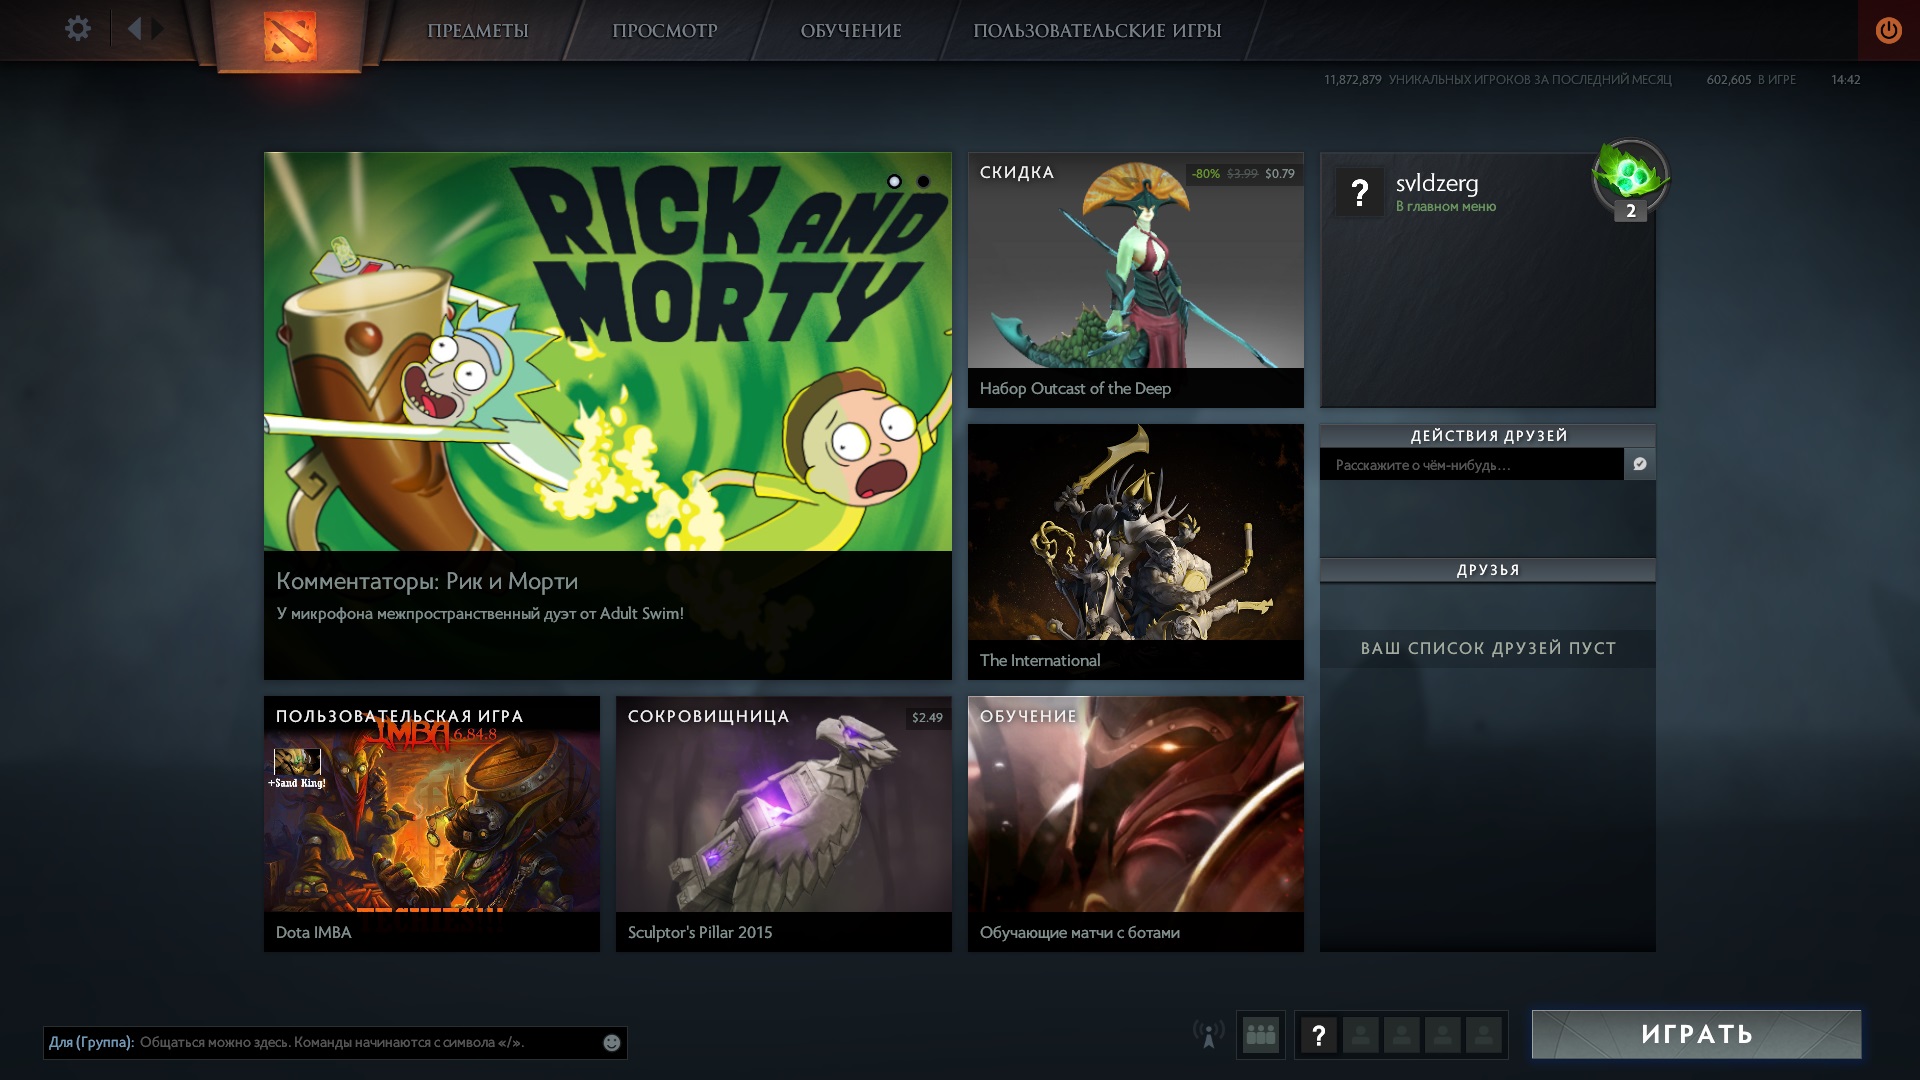Click the -80% $0.79 price tag
This screenshot has height=1080, width=1920.
[x=1243, y=174]
